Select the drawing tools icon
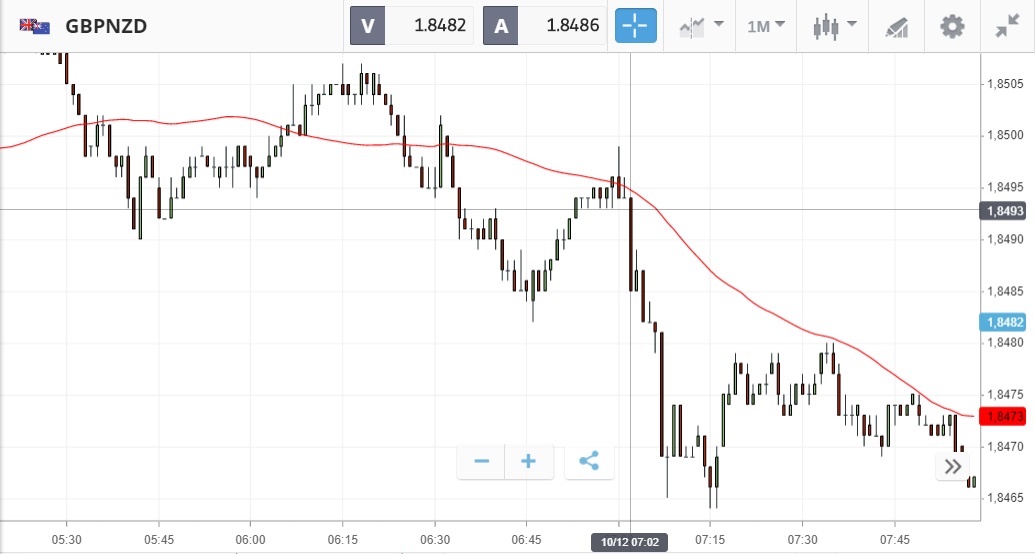The height and width of the screenshot is (554, 1035). point(896,26)
